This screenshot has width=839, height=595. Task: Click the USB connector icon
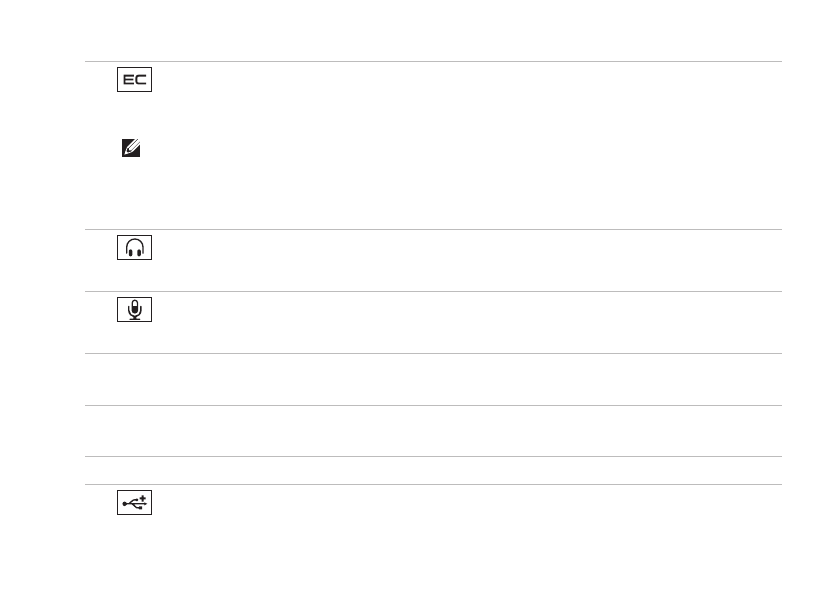135,504
